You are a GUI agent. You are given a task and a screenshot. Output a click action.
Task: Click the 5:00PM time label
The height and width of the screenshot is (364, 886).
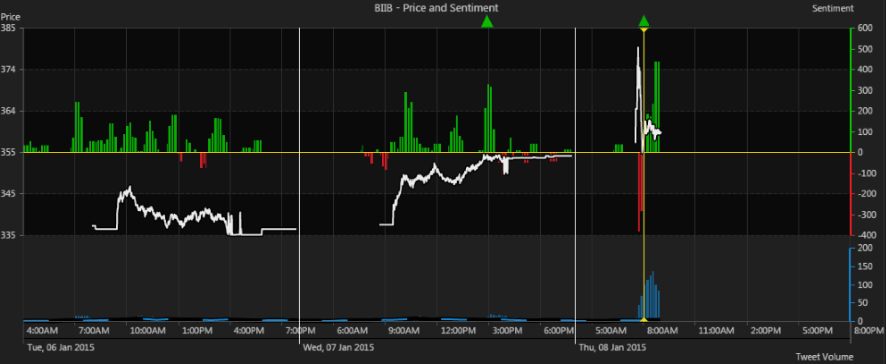(x=818, y=330)
